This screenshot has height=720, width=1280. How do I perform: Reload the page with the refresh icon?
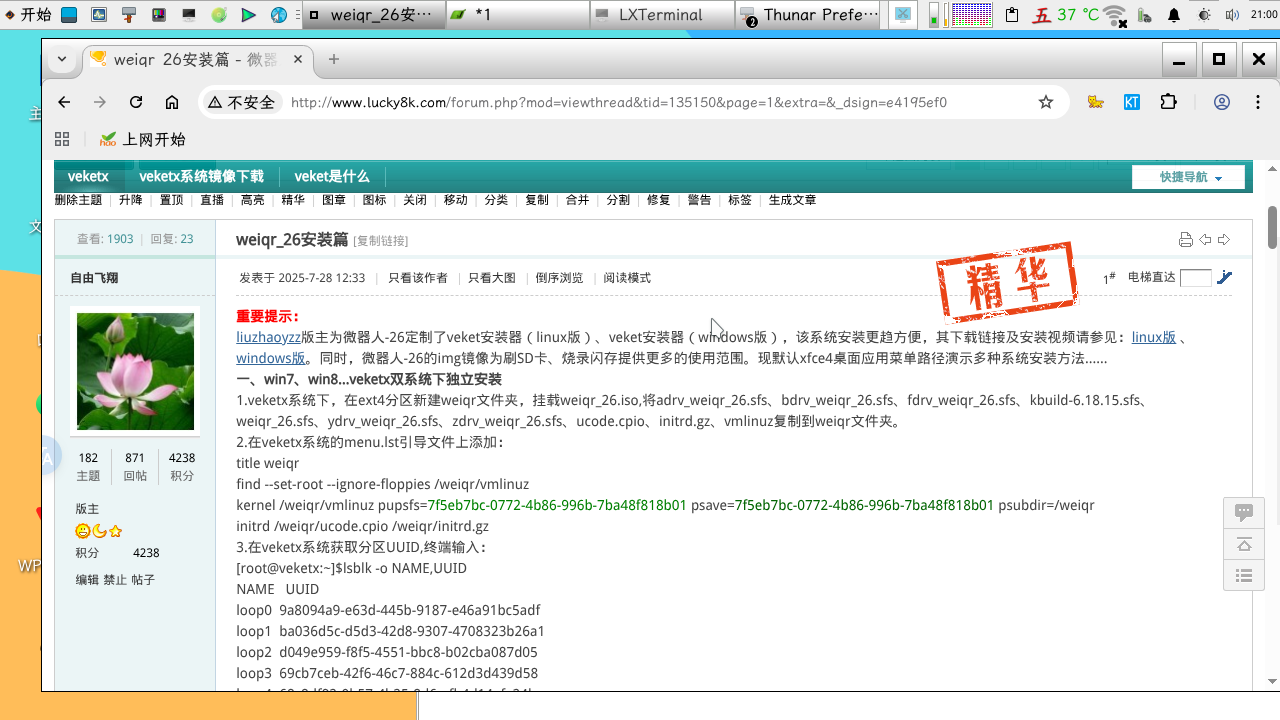point(135,102)
